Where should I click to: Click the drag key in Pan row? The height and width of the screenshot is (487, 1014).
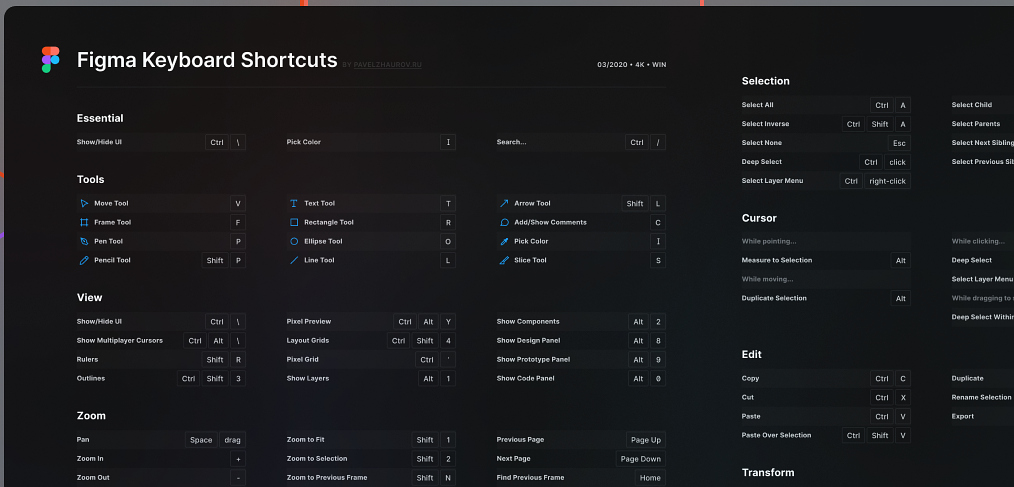click(x=233, y=440)
